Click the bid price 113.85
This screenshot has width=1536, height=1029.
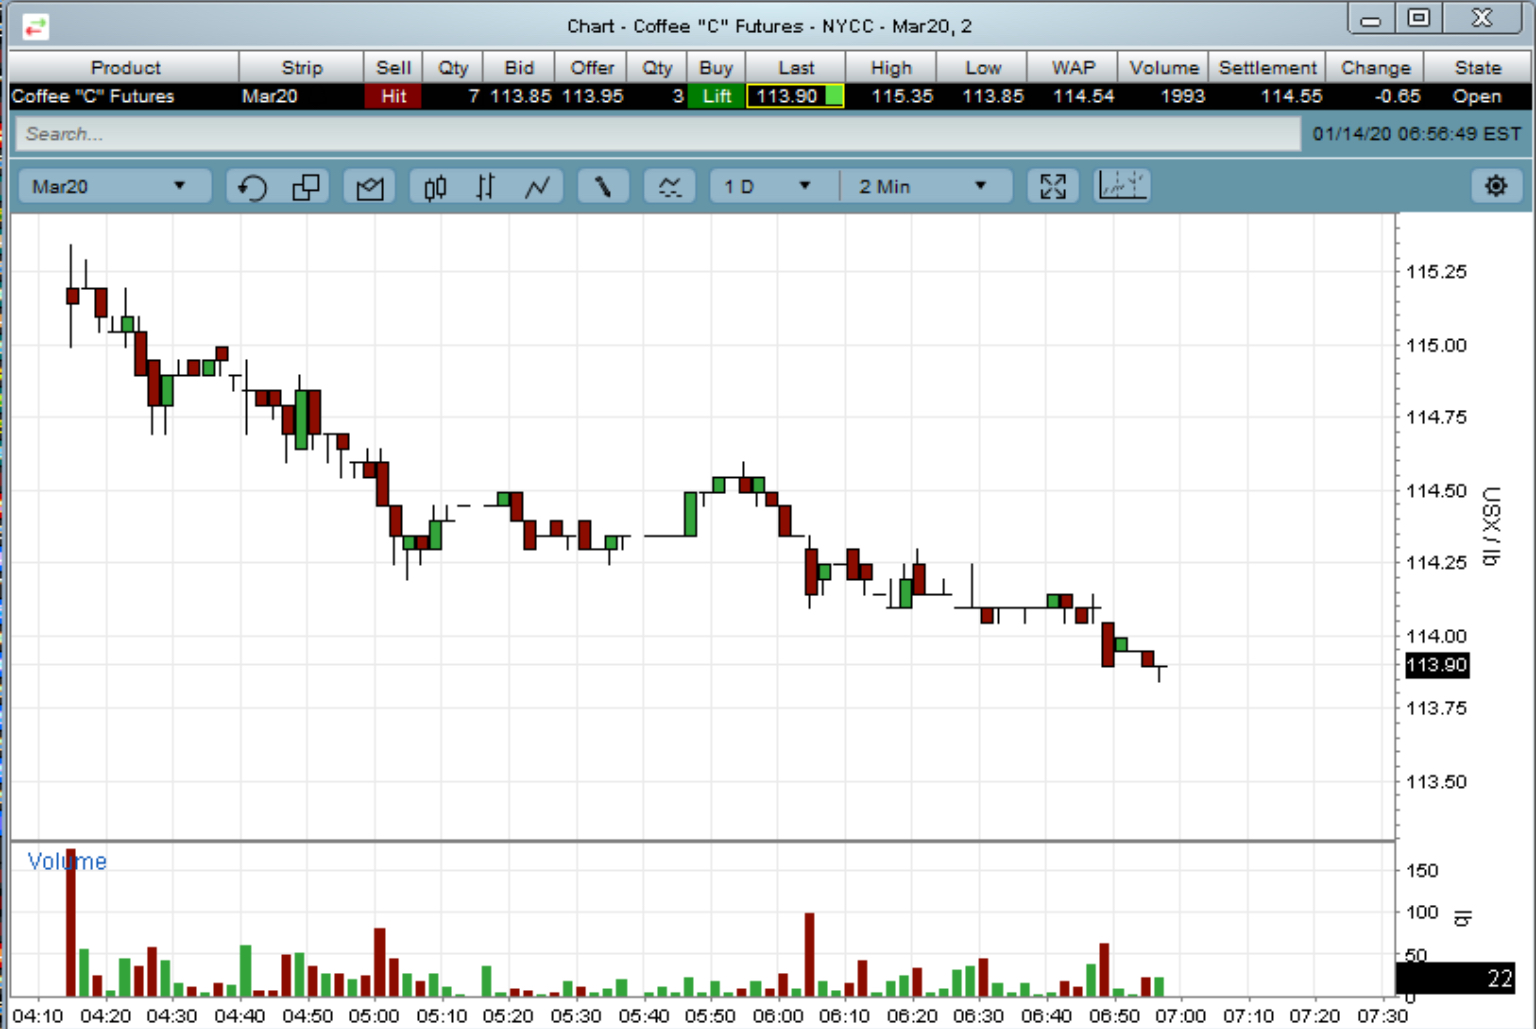click(x=520, y=96)
